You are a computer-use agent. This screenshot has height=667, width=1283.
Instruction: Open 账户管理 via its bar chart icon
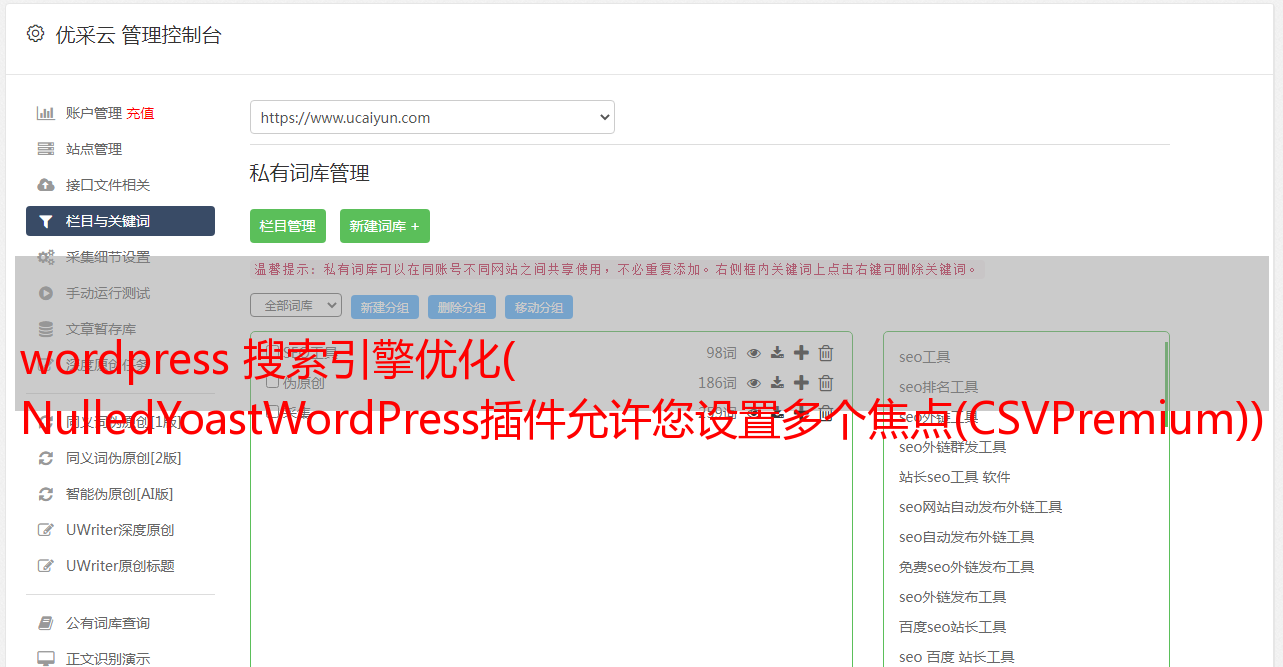tap(45, 113)
